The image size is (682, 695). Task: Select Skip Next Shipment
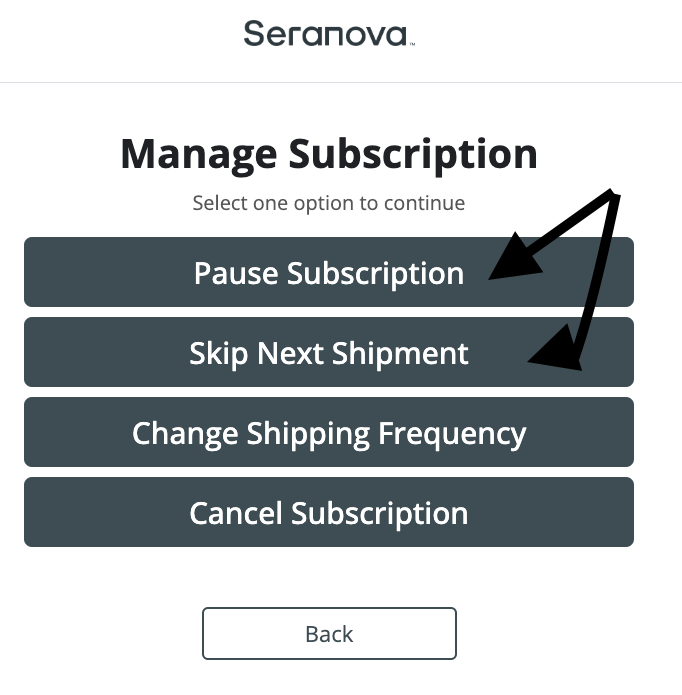328,352
